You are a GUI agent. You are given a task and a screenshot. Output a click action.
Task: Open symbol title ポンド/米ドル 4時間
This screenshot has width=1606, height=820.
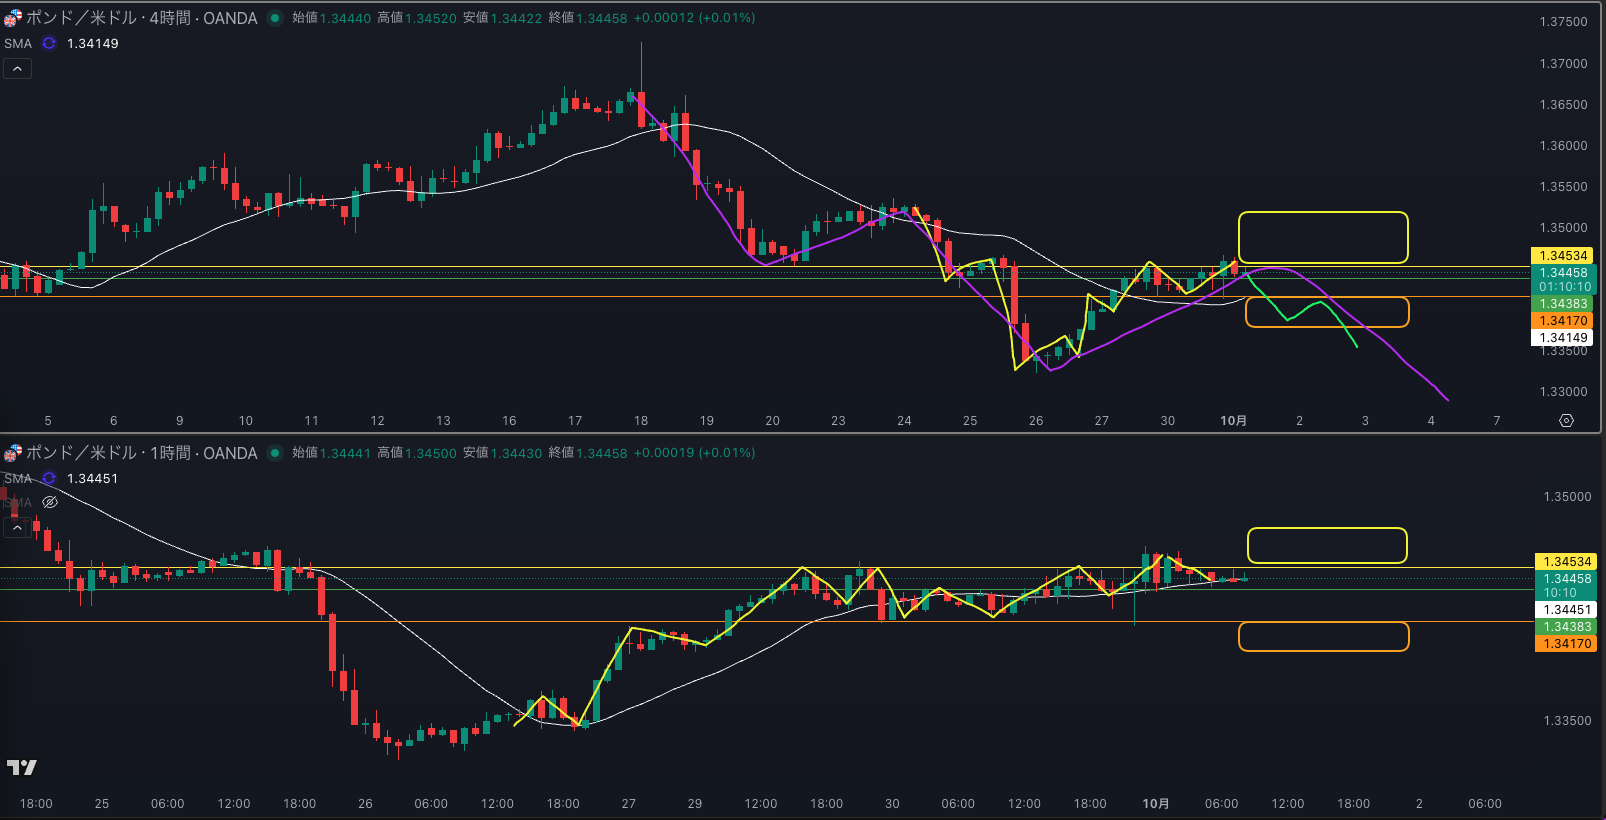(141, 18)
